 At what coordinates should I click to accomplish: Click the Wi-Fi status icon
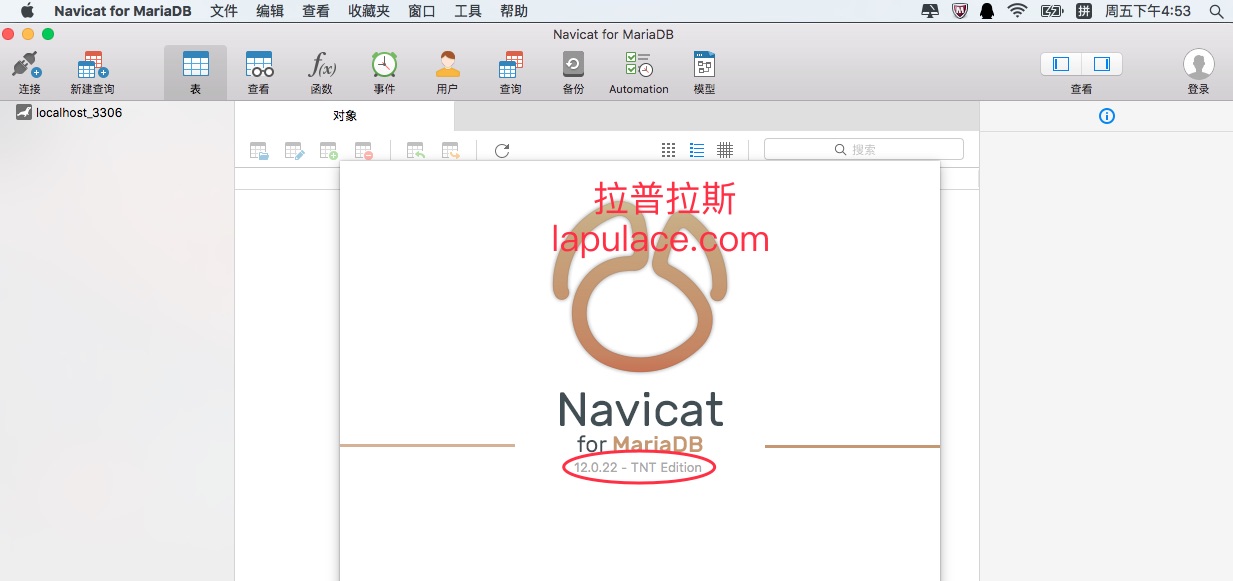click(1018, 11)
